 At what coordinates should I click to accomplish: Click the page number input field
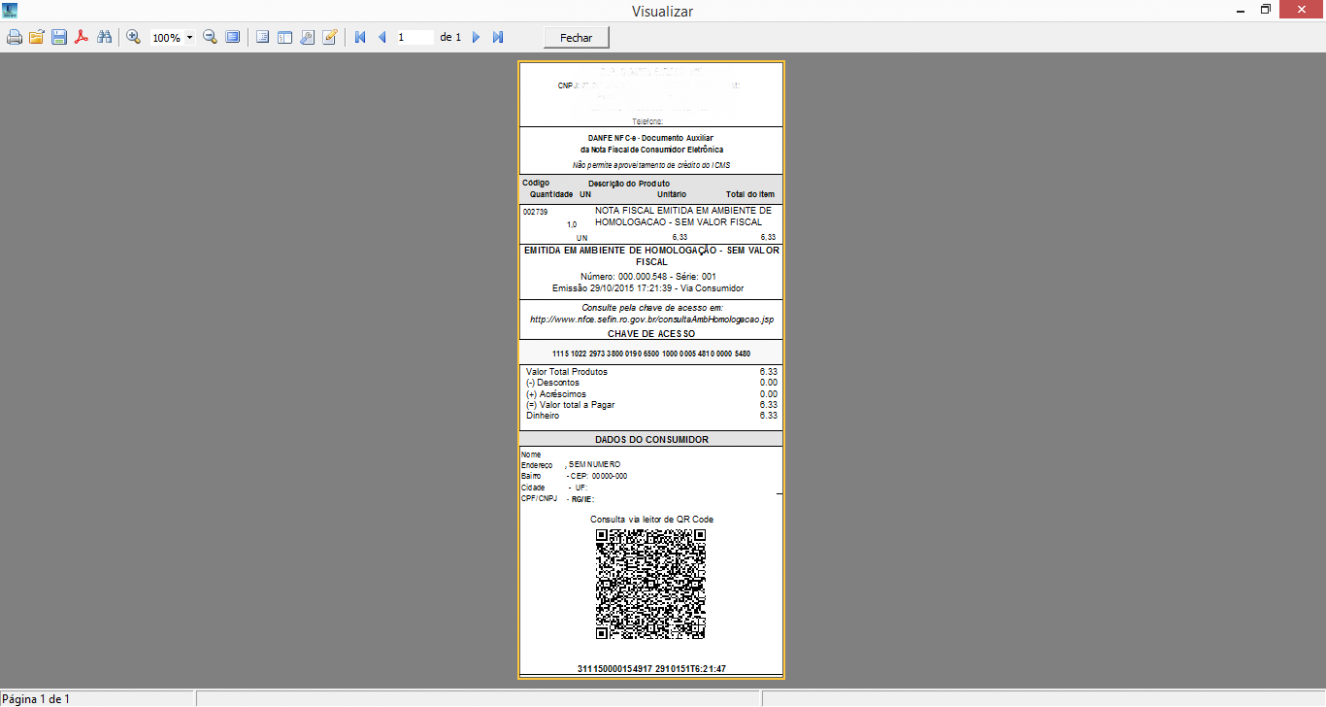tap(415, 37)
